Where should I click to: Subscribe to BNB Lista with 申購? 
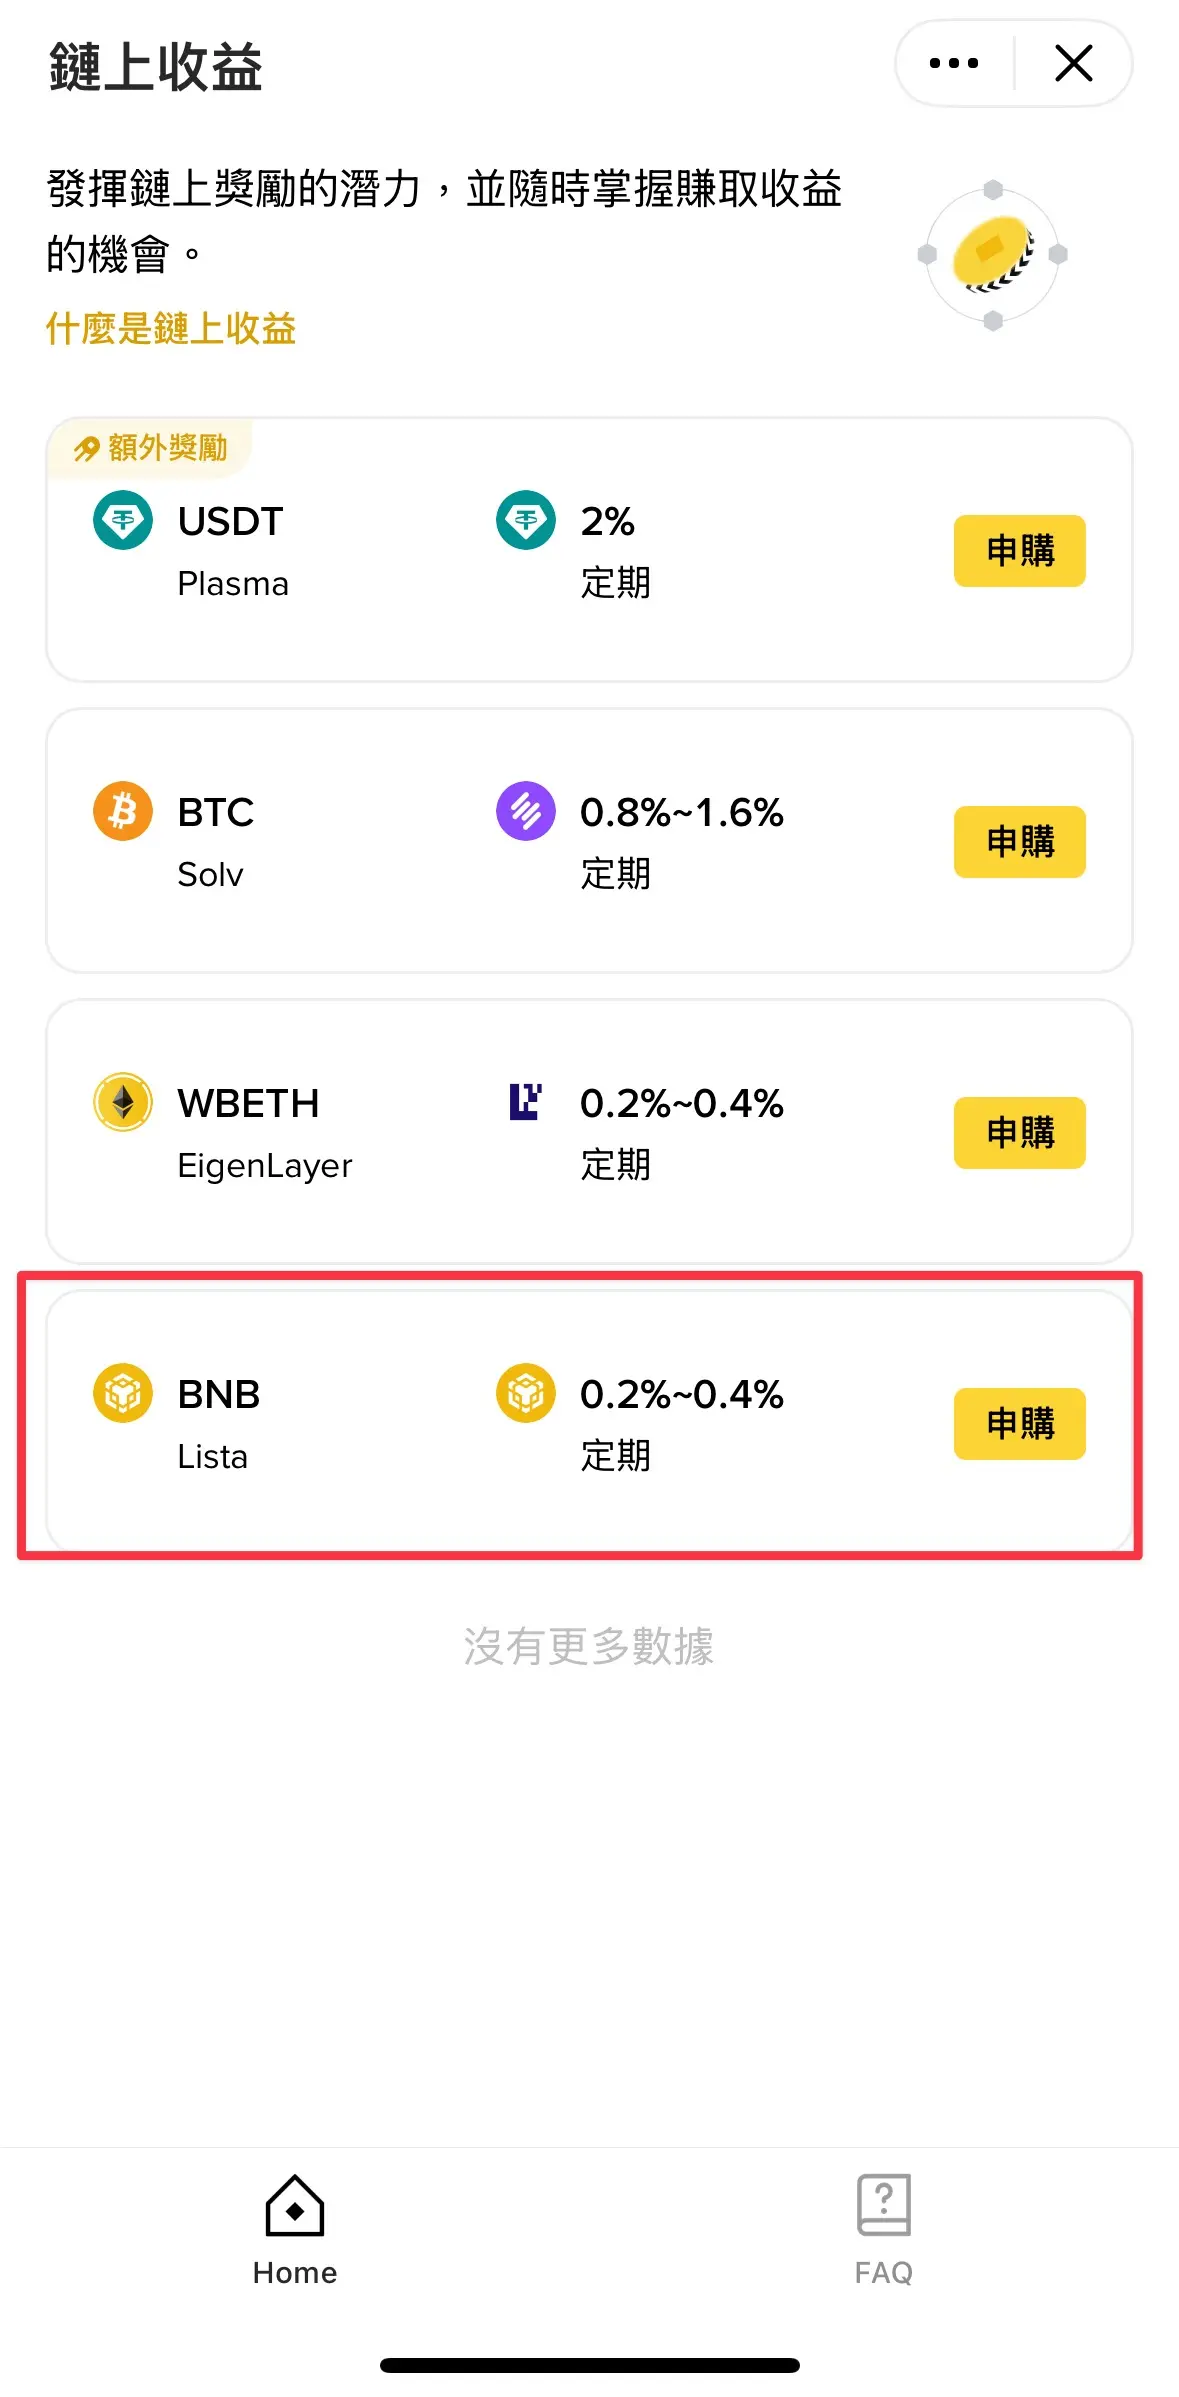(1020, 1424)
